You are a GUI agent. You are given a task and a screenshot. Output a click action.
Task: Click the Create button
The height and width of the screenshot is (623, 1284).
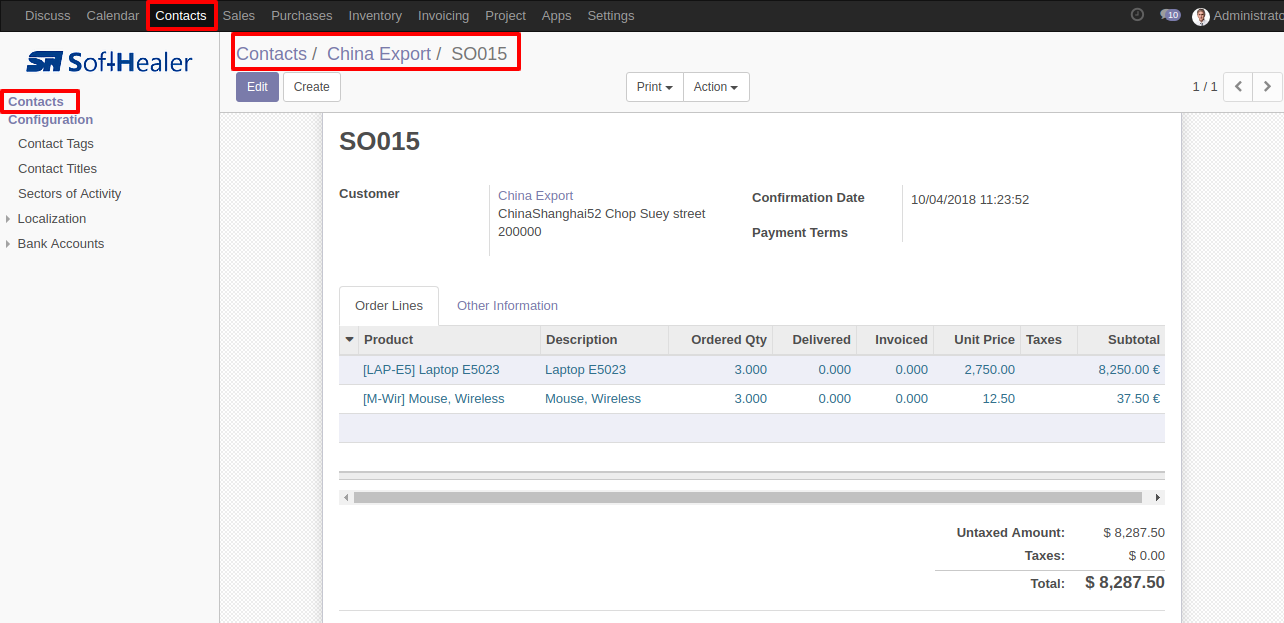click(312, 87)
